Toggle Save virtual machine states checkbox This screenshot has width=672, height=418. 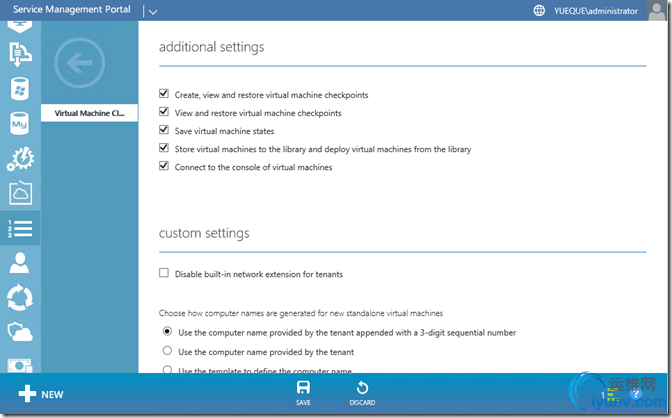(x=164, y=130)
